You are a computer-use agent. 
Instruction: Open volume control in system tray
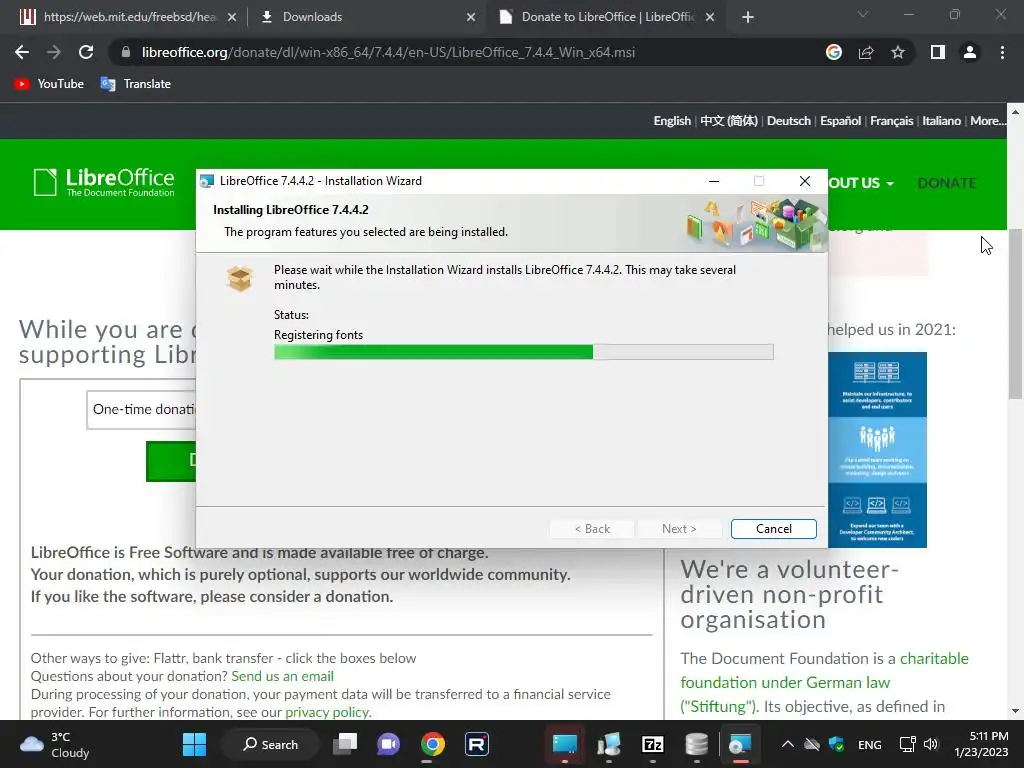[x=931, y=744]
